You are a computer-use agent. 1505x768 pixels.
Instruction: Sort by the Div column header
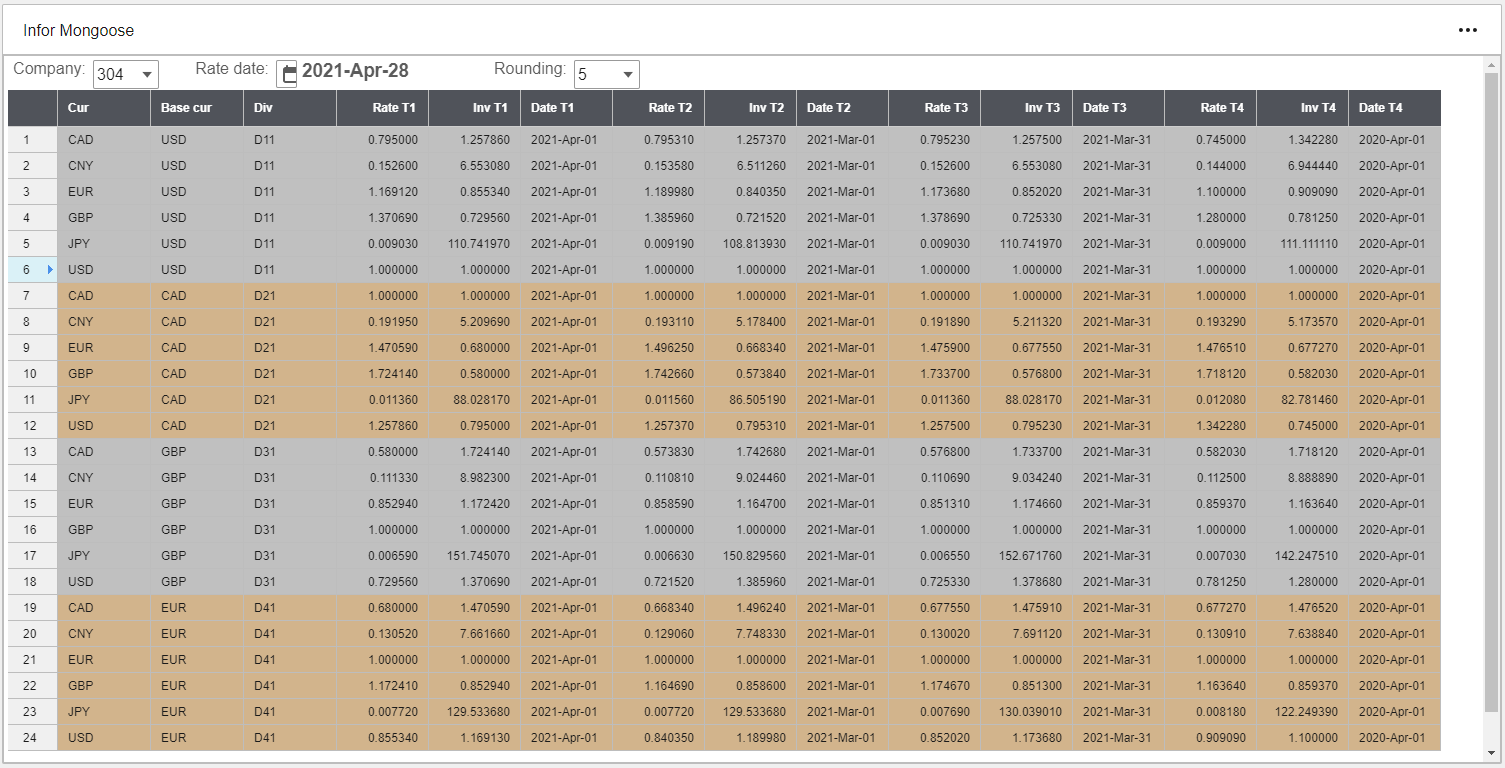pos(290,108)
